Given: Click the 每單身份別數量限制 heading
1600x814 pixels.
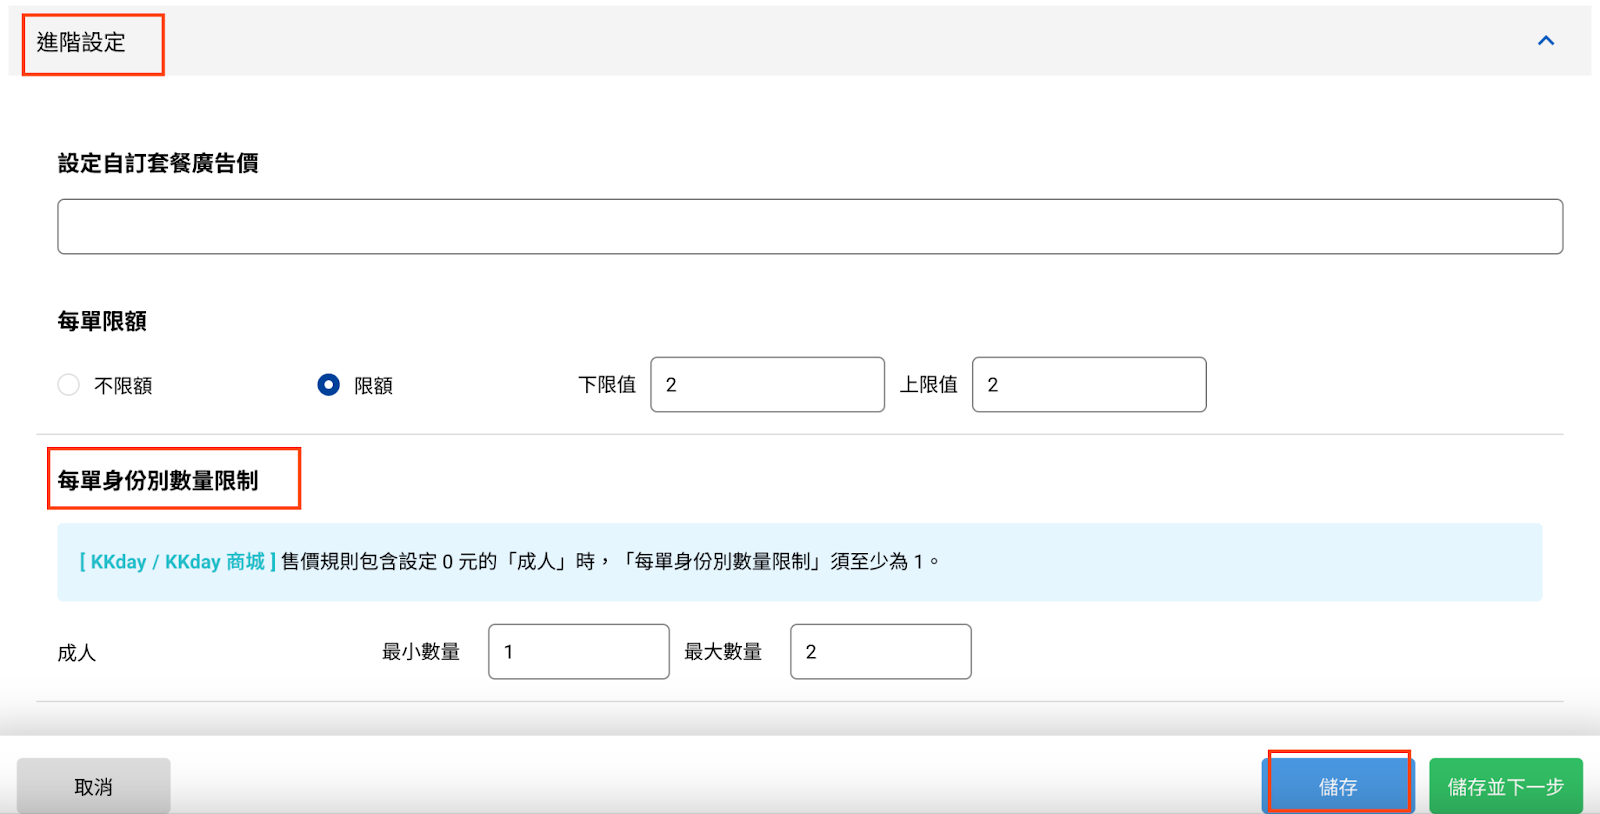Looking at the screenshot, I should click(x=158, y=481).
